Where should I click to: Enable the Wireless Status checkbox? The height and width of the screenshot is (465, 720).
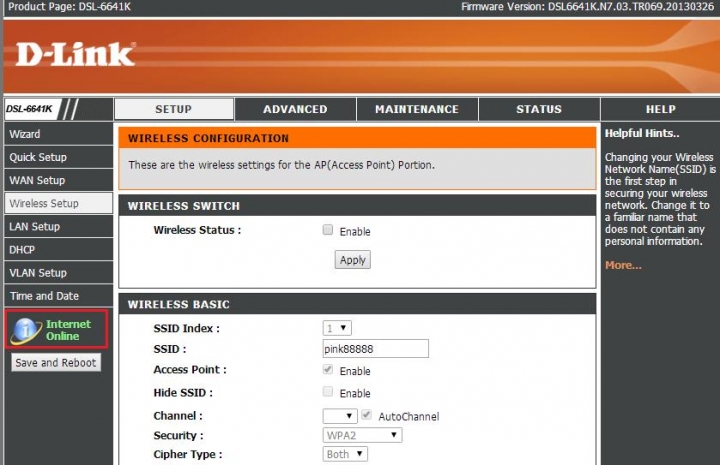pos(327,230)
